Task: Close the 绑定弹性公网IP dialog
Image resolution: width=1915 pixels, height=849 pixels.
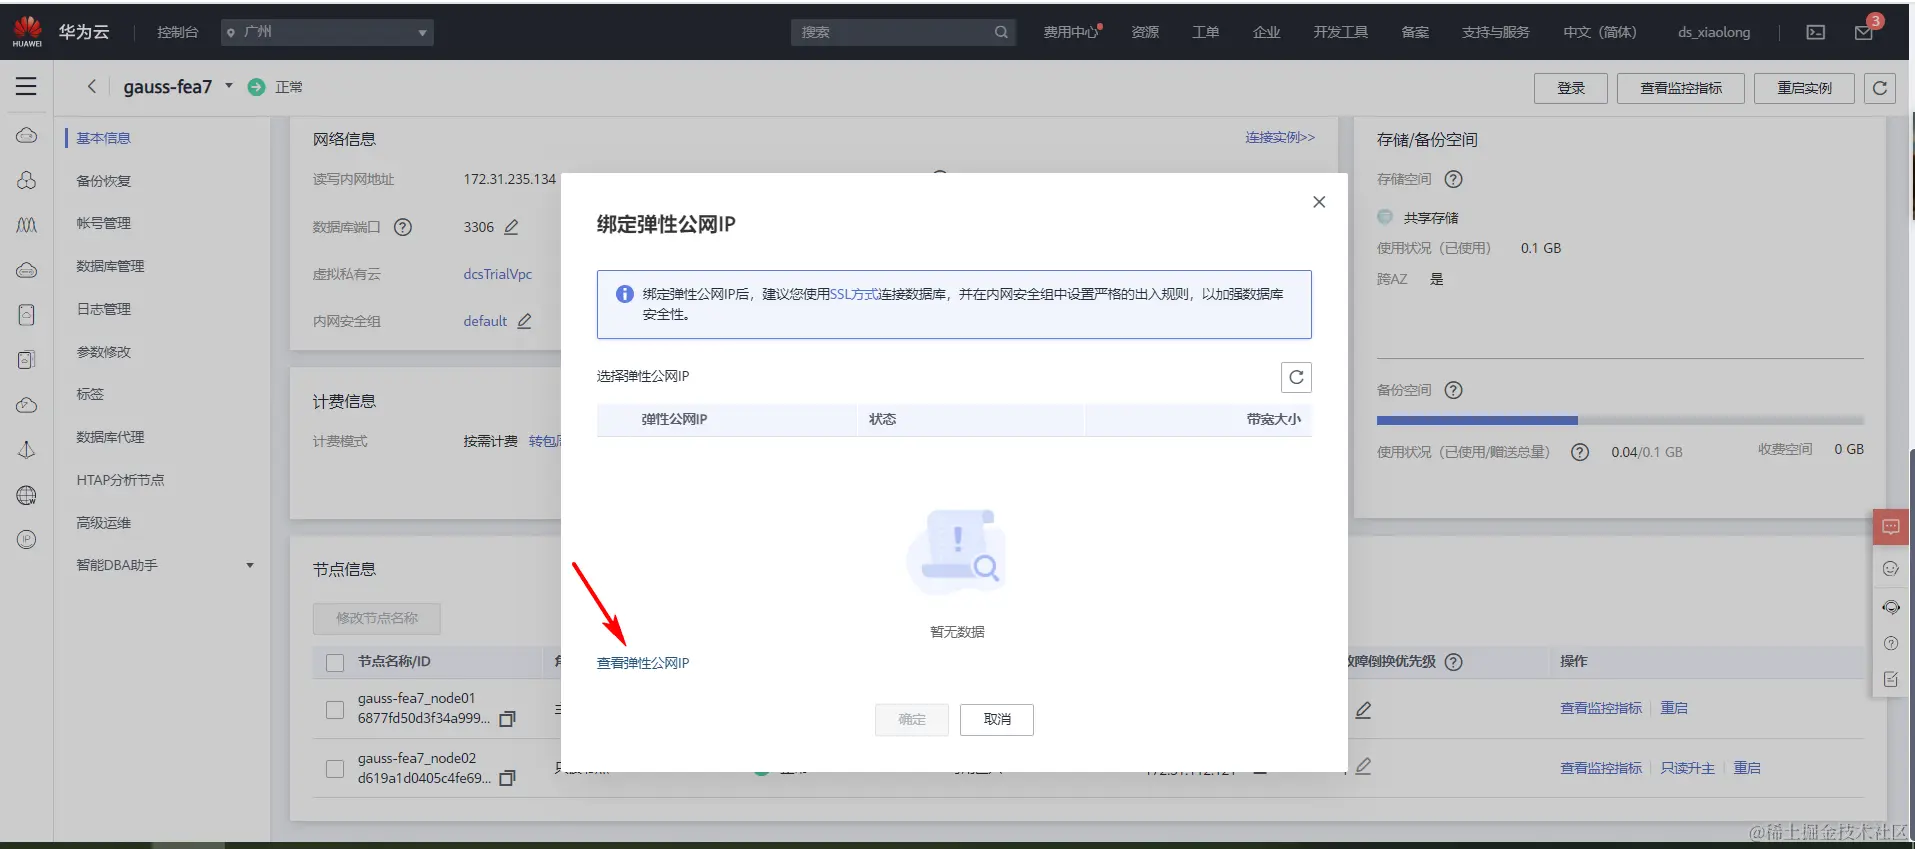Action: pos(1319,202)
